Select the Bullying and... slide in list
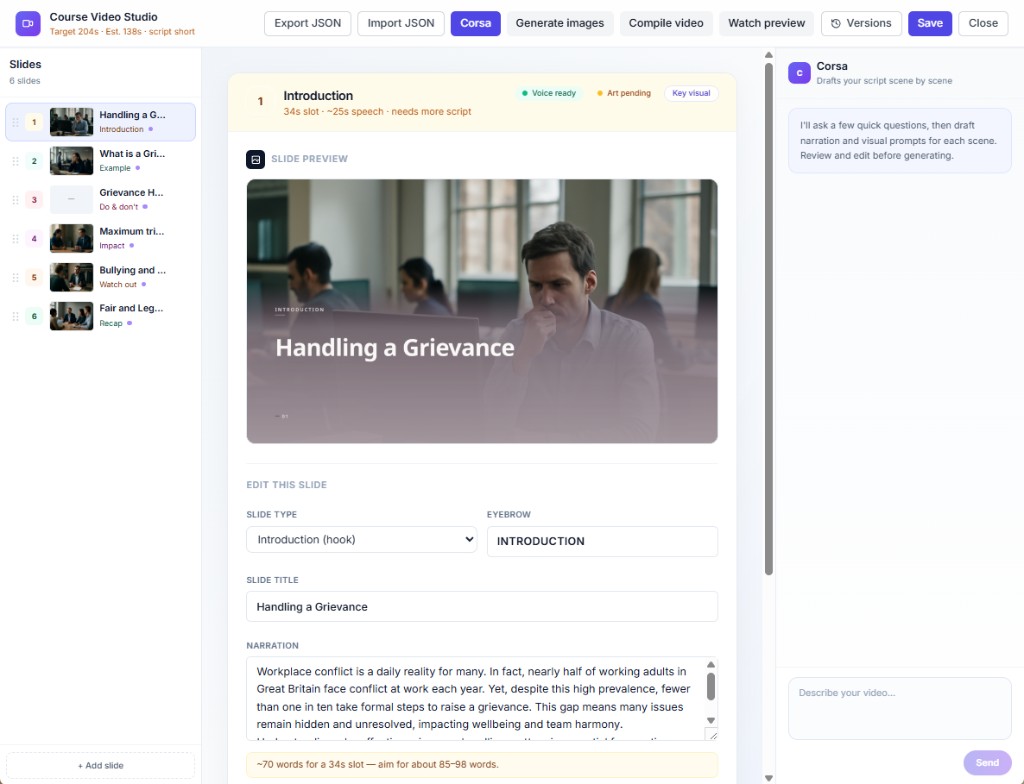This screenshot has height=784, width=1024. 101,277
